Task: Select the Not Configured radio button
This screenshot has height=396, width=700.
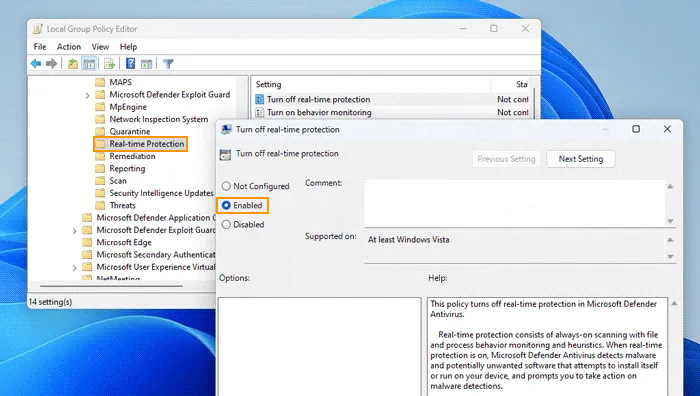Action: [x=226, y=186]
